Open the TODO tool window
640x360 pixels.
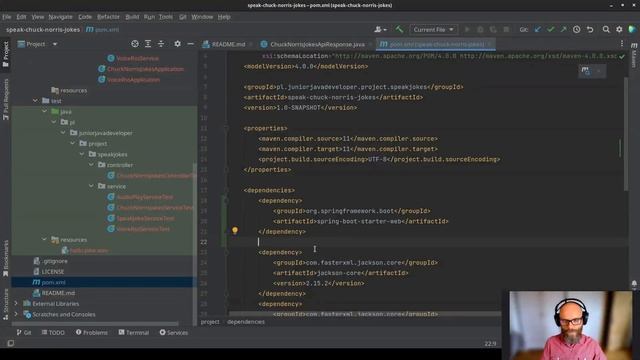[x=53, y=333]
